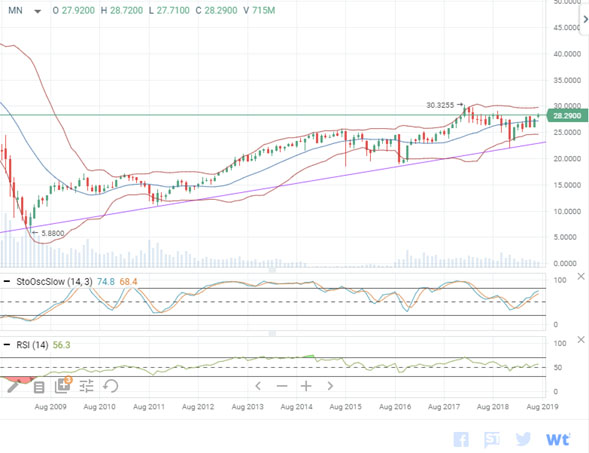Zoom out with the minus icon

tap(282, 386)
